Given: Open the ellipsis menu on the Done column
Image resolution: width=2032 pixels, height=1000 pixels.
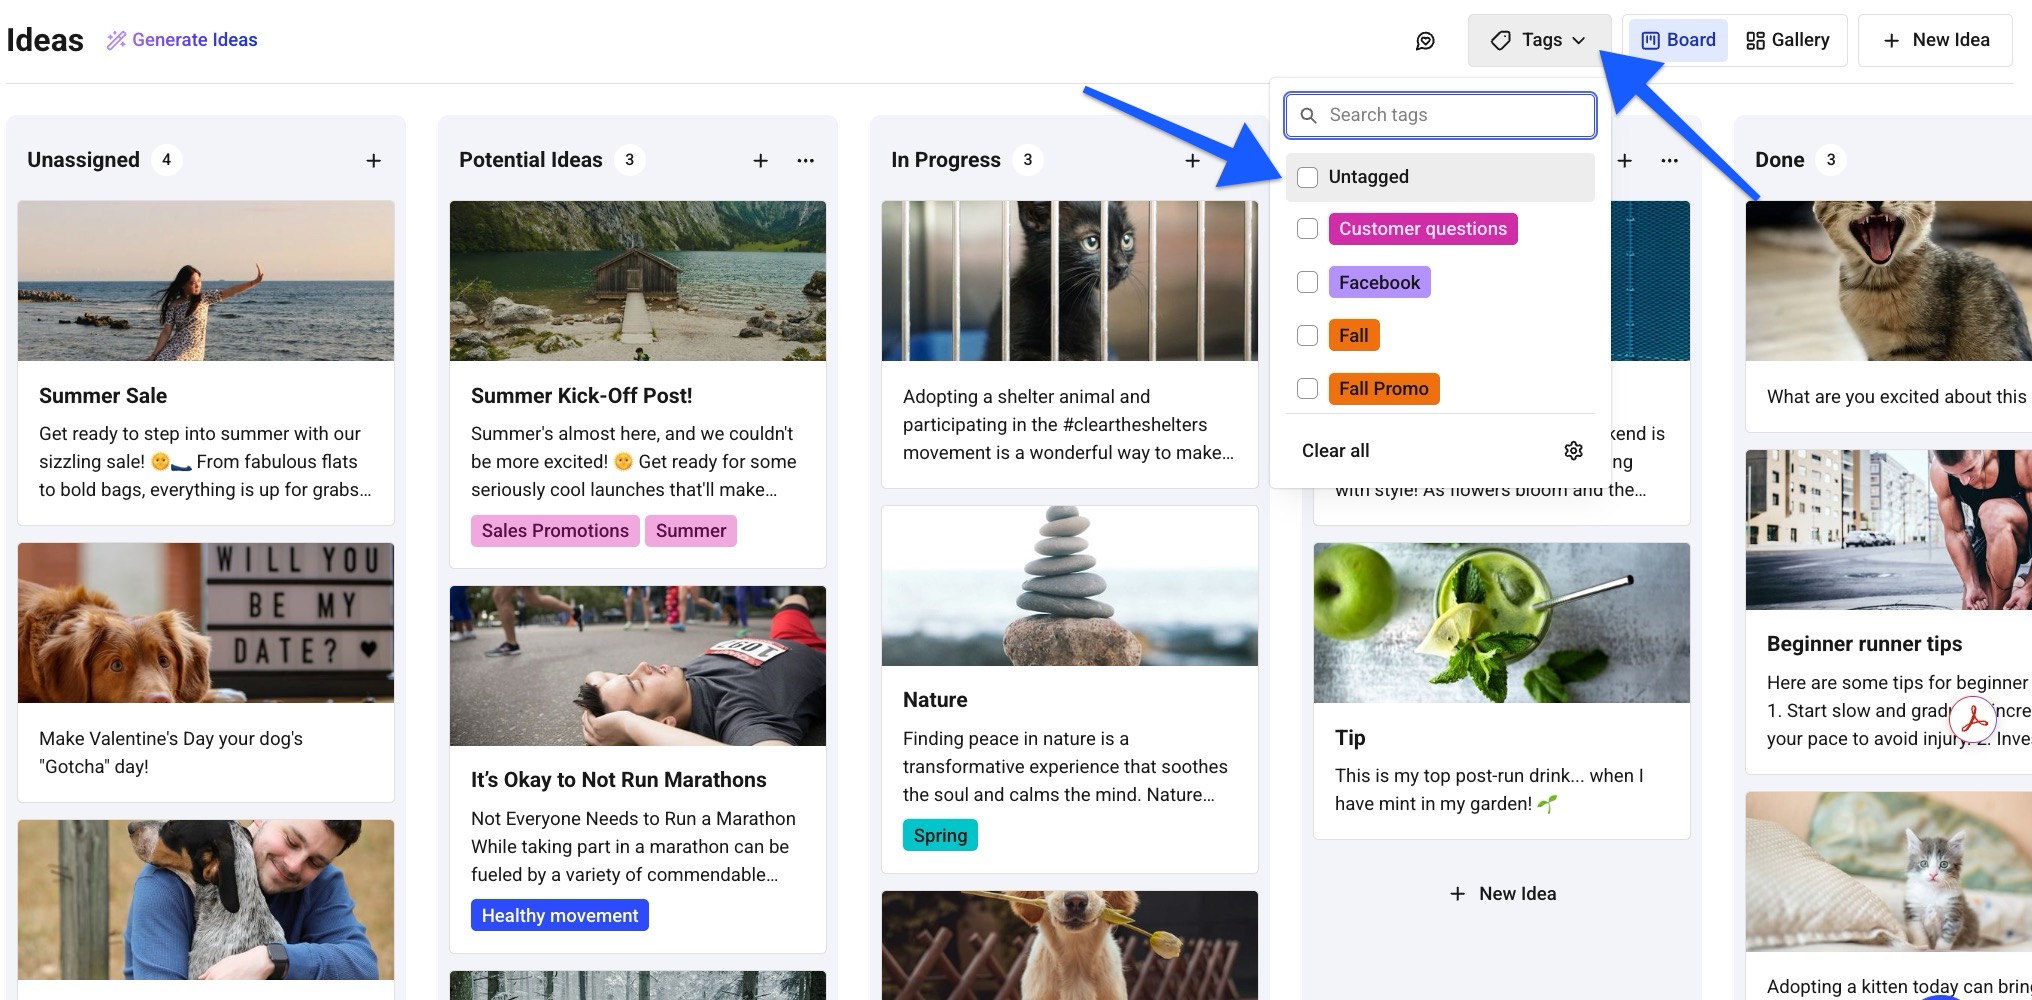Looking at the screenshot, I should point(1668,160).
